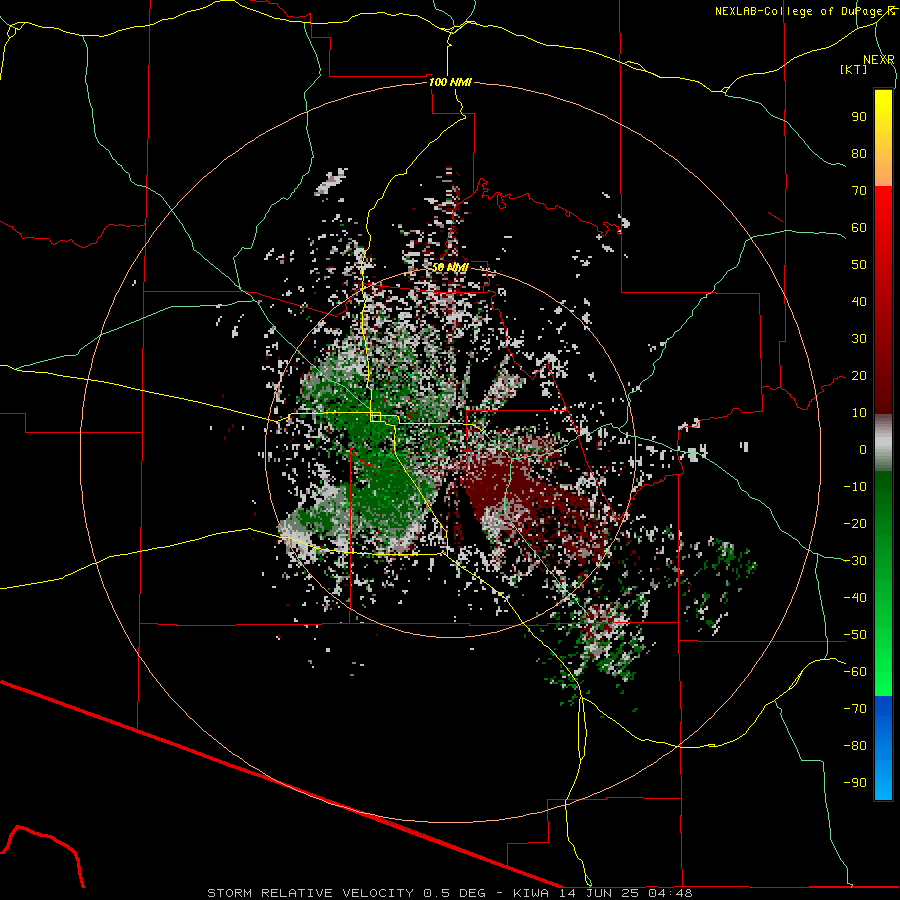The image size is (900, 900).
Task: Click the [KT] units label
Action: tap(853, 69)
